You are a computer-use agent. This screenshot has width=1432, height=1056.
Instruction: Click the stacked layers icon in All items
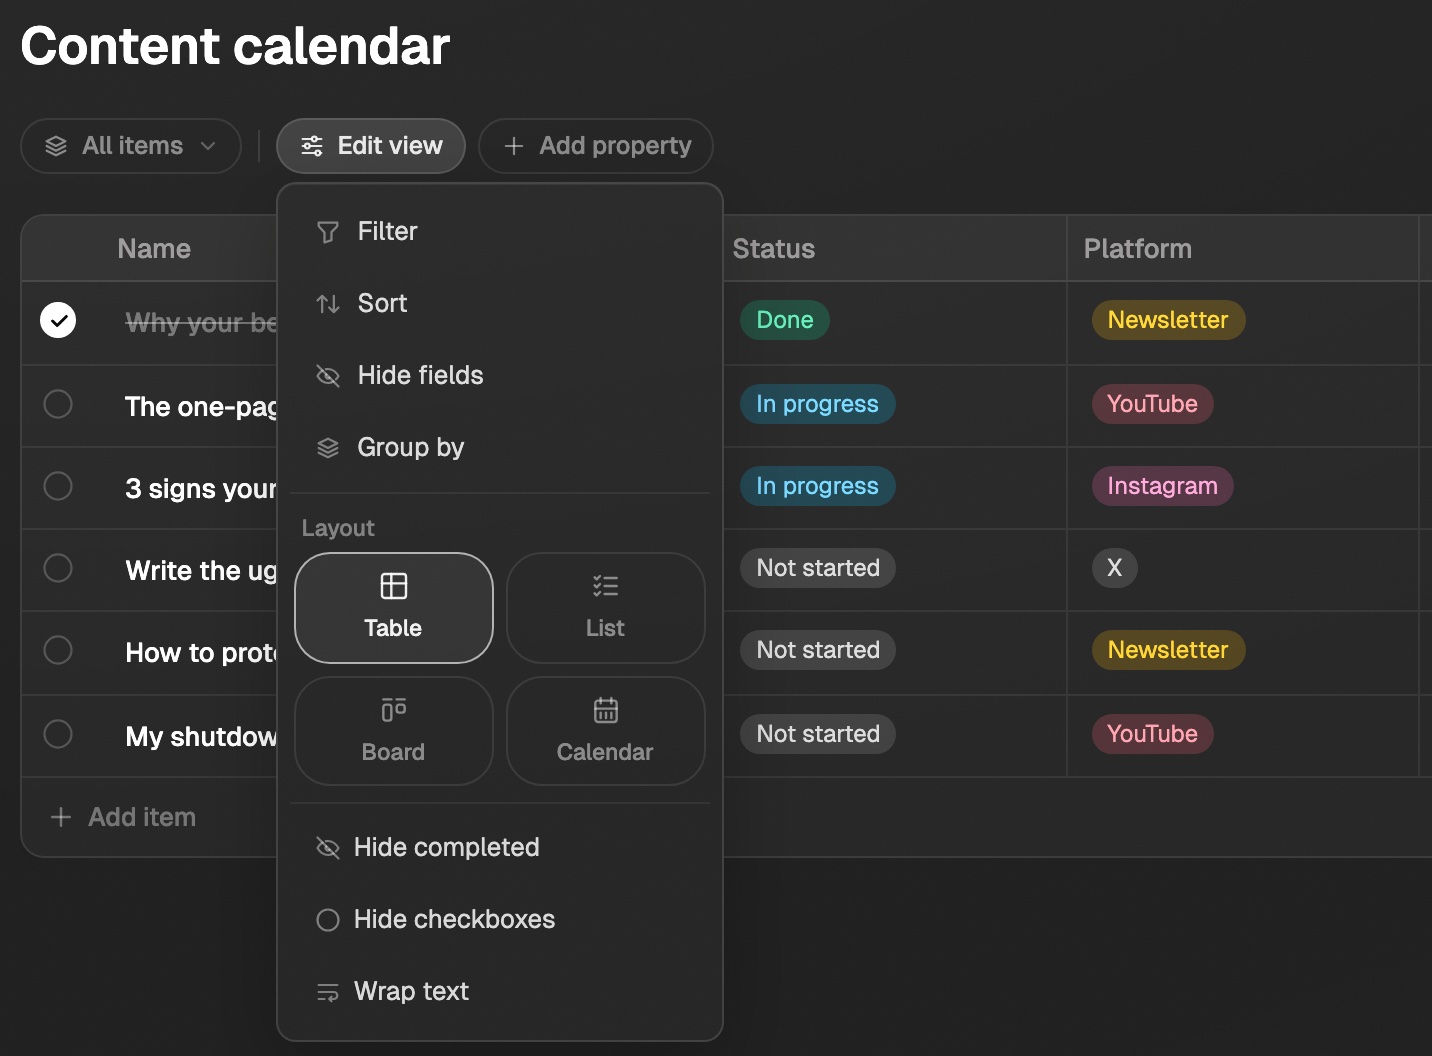coord(56,146)
